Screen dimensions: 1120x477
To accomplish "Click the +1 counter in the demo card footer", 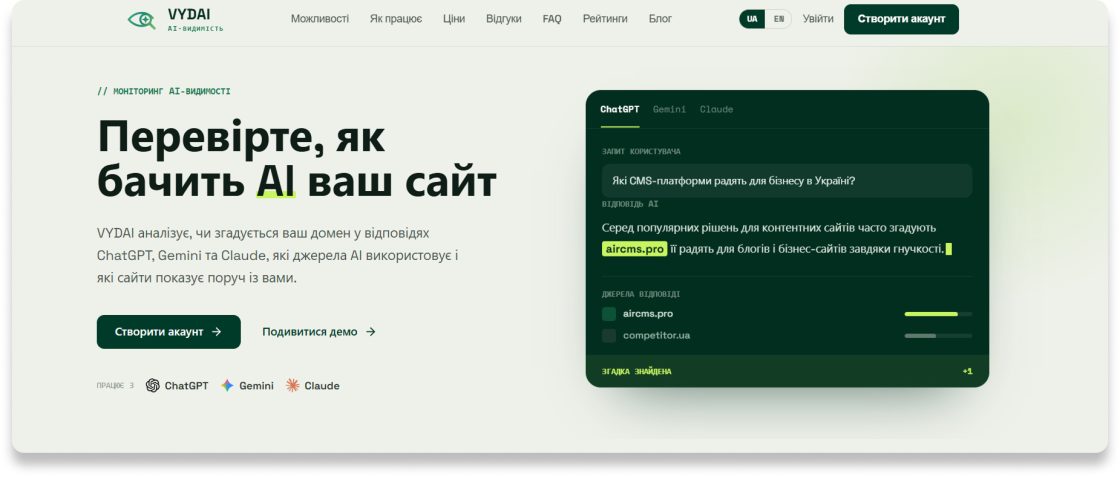I will (967, 372).
